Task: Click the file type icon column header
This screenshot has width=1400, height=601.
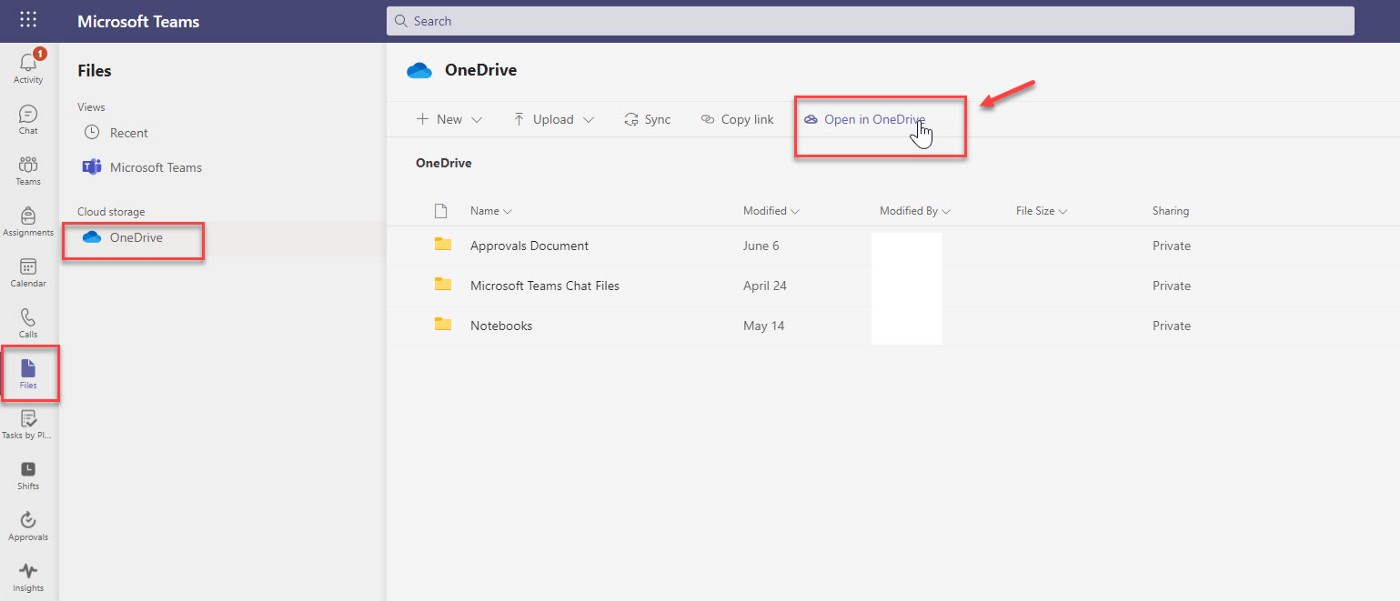Action: point(440,211)
